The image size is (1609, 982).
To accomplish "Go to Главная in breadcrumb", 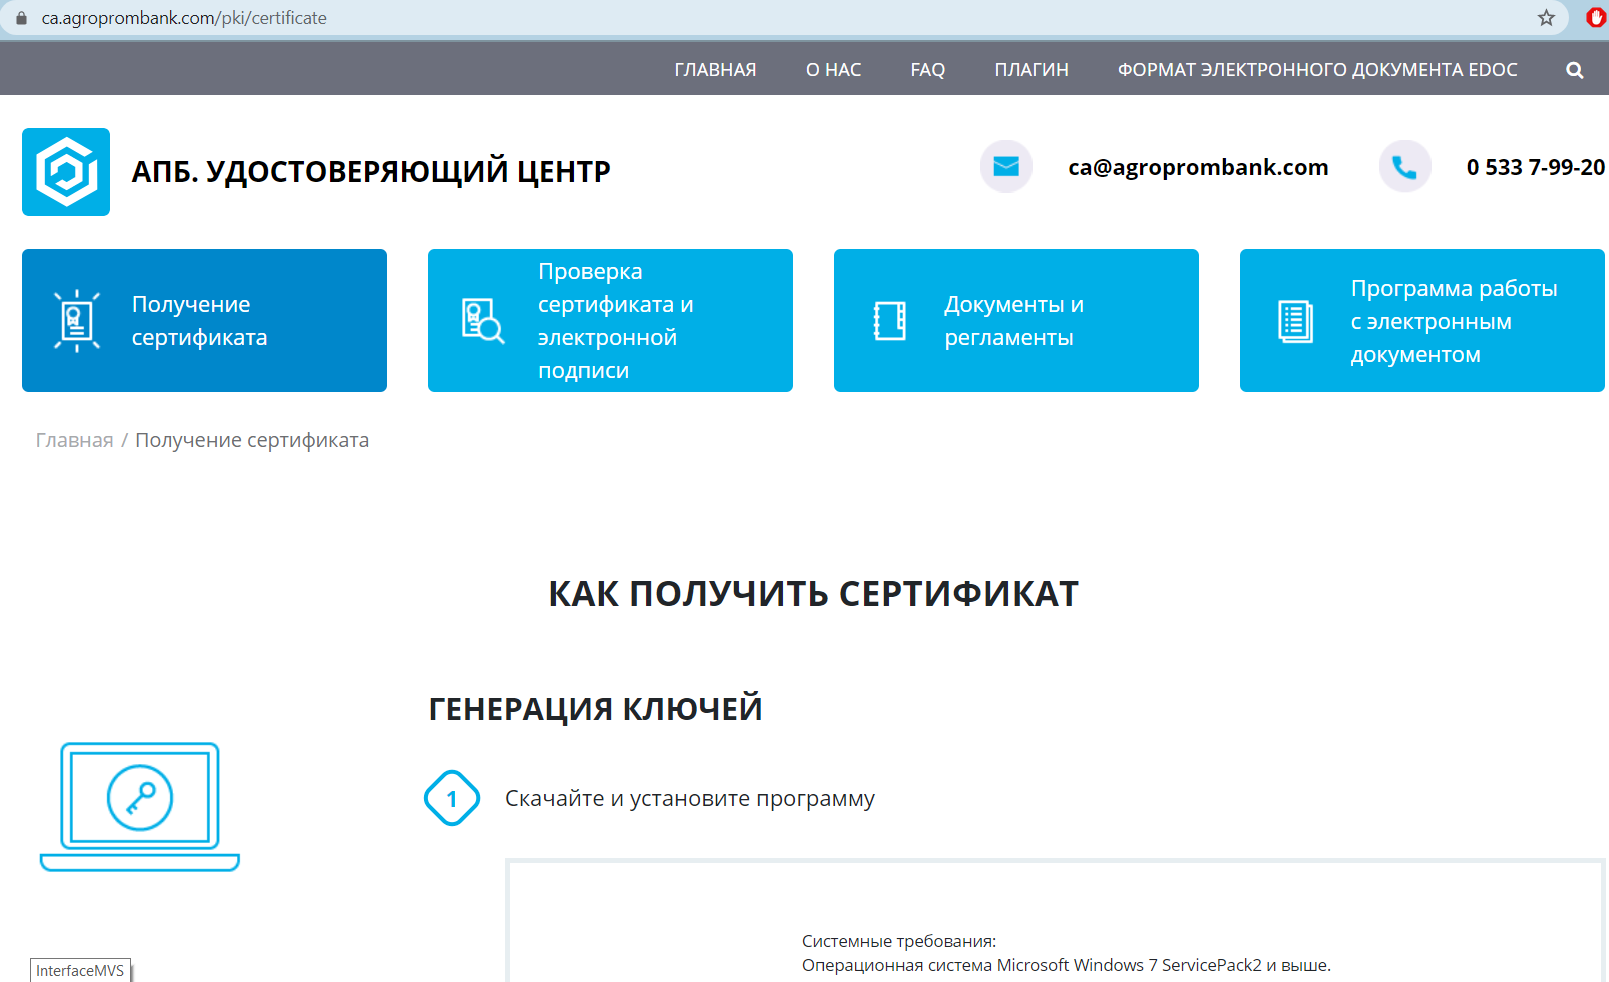I will (74, 440).
